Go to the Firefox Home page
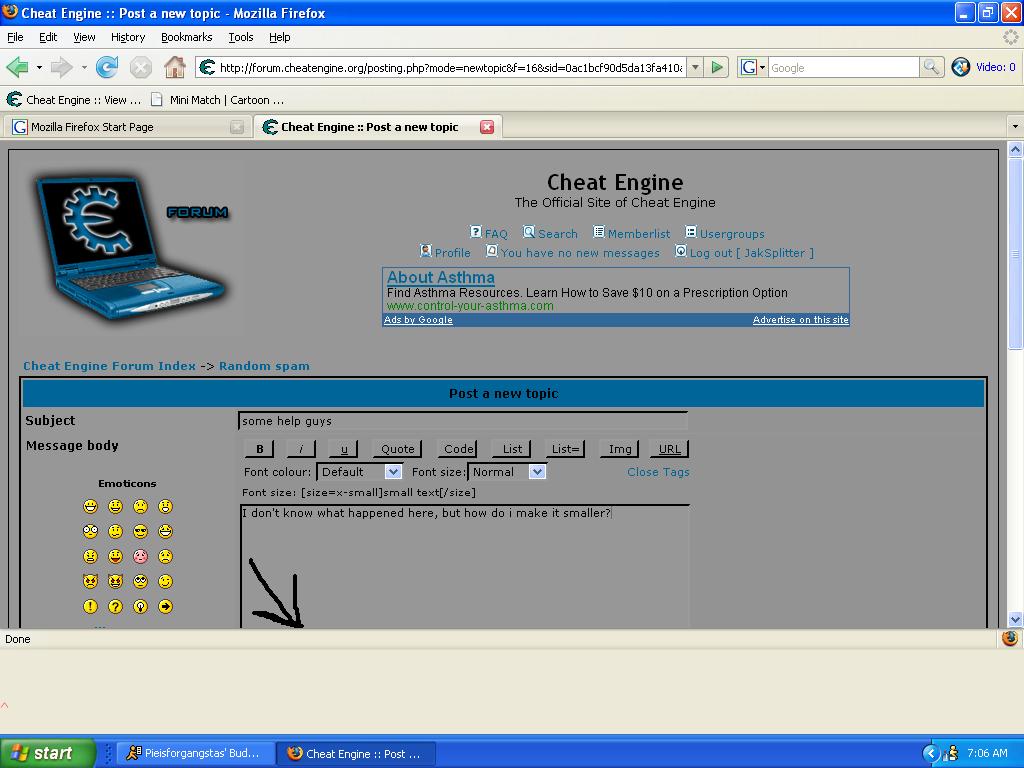Viewport: 1024px width, 768px height. tap(174, 67)
